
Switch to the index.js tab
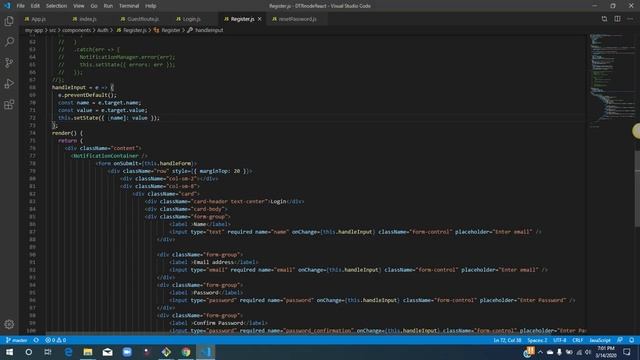[x=87, y=19]
